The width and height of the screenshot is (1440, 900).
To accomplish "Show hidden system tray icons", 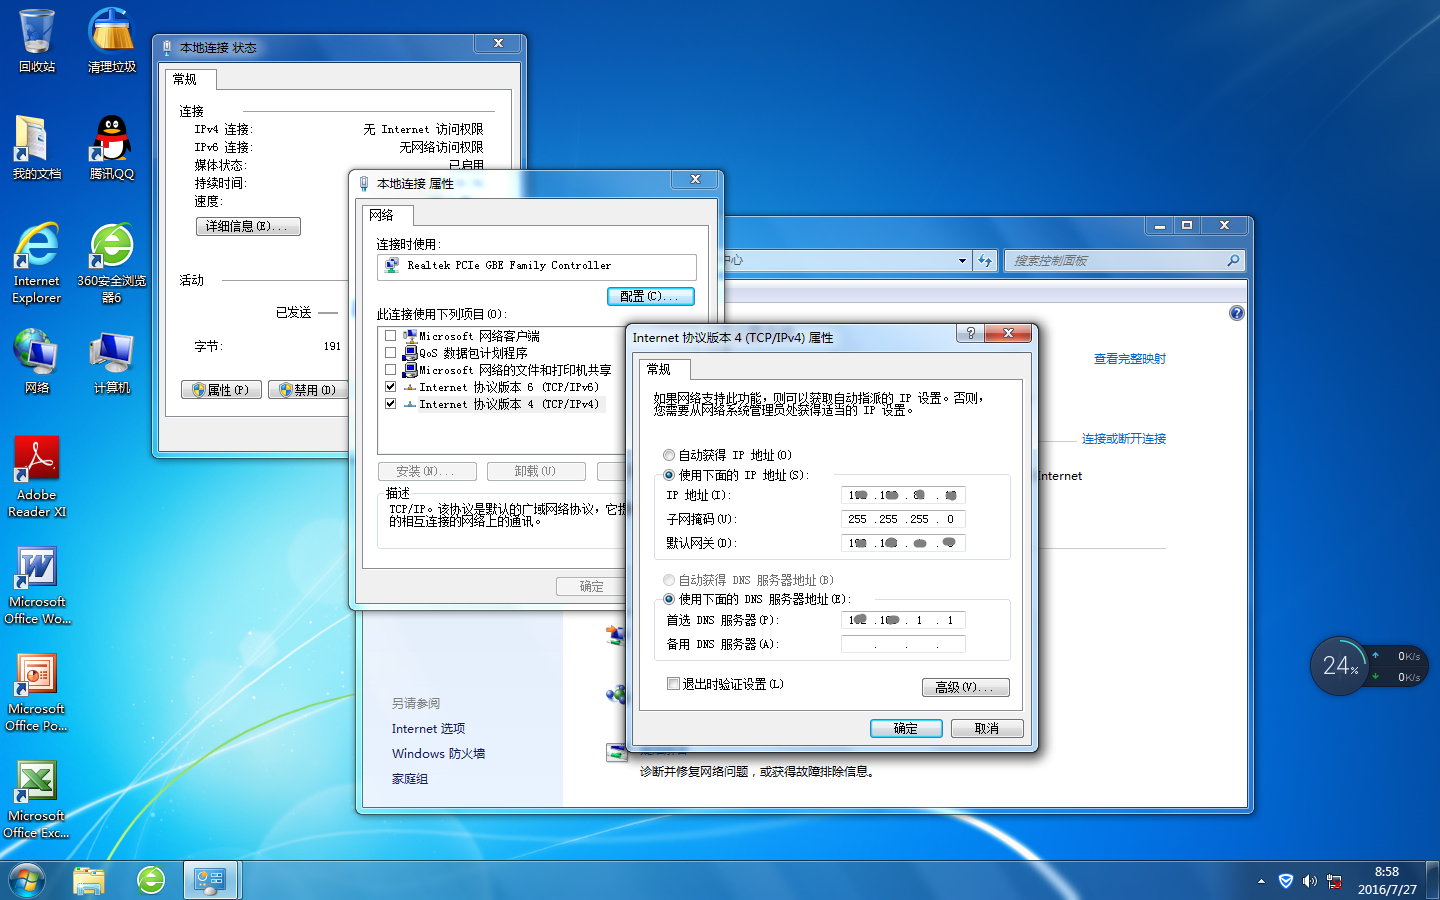I will (1261, 881).
